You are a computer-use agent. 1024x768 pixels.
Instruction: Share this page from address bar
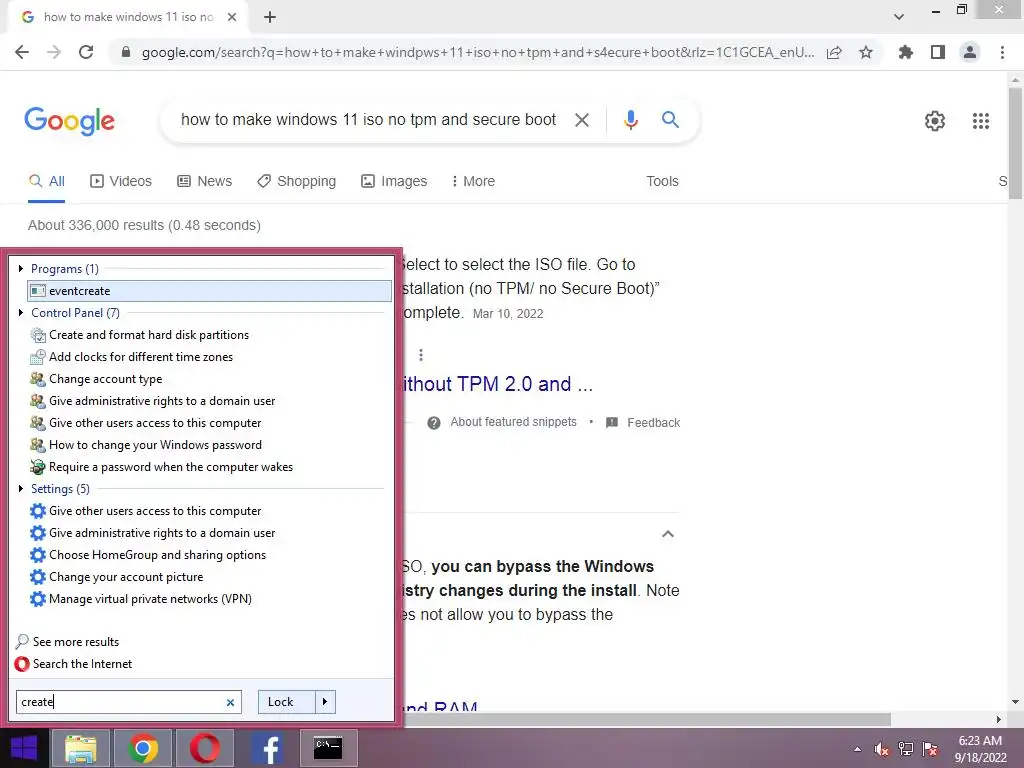[x=834, y=52]
